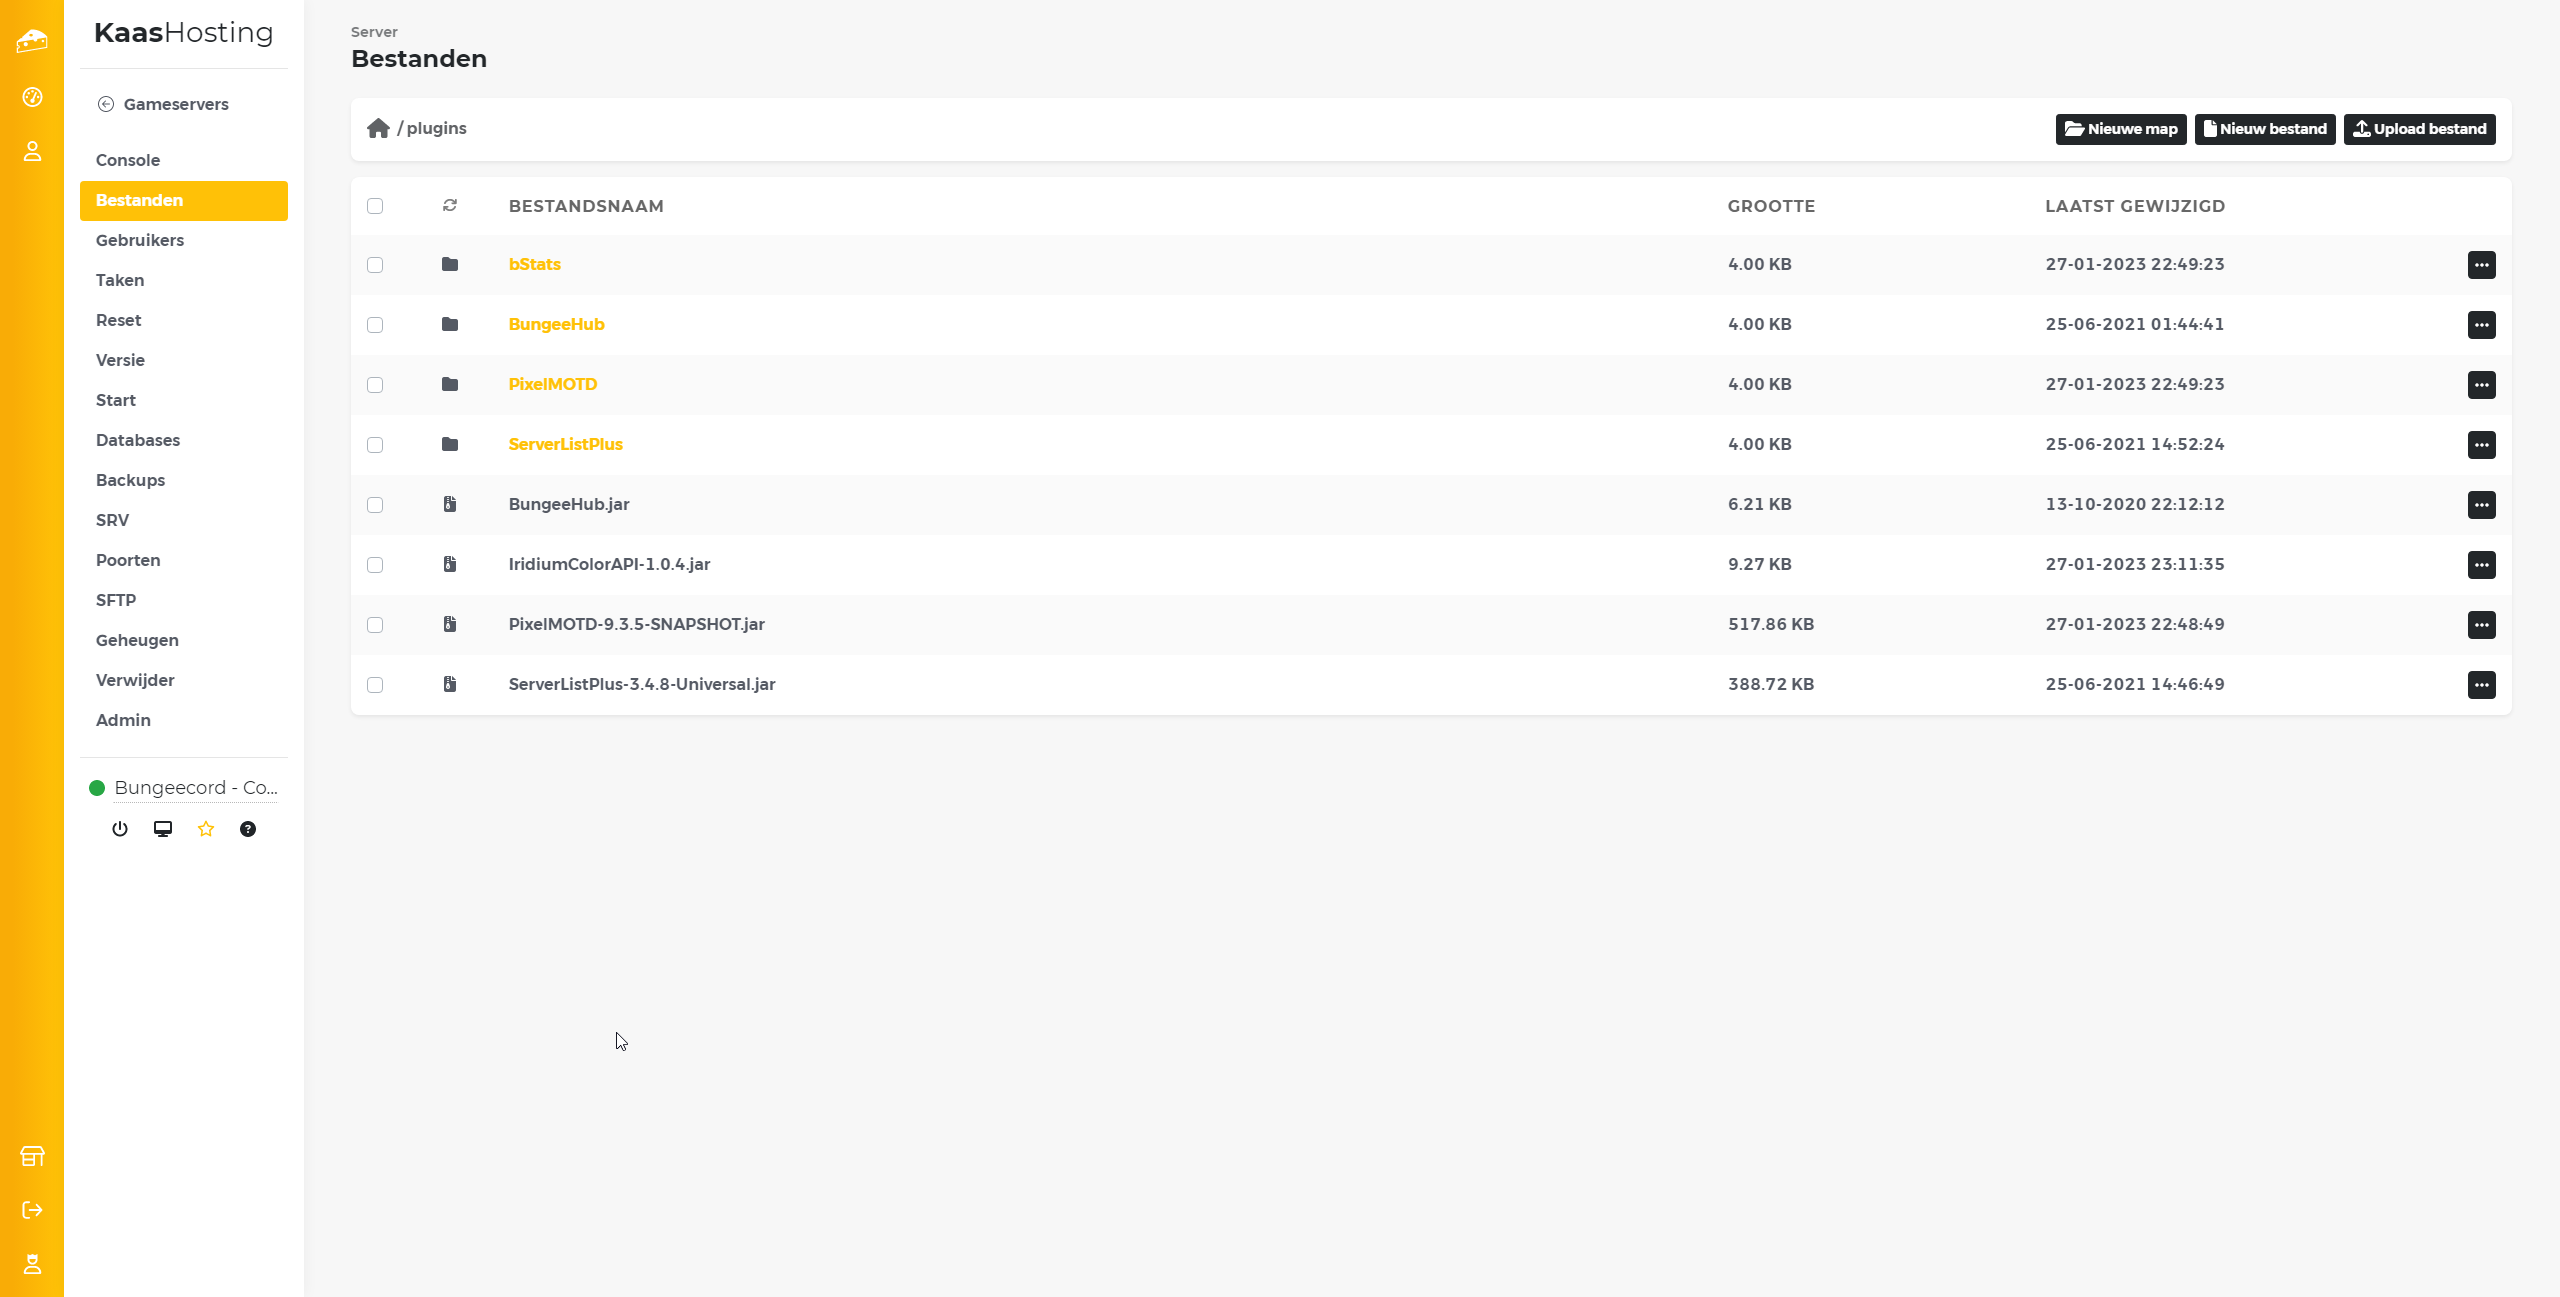Toggle the select-all files checkbox
The image size is (2560, 1297).
tap(375, 206)
